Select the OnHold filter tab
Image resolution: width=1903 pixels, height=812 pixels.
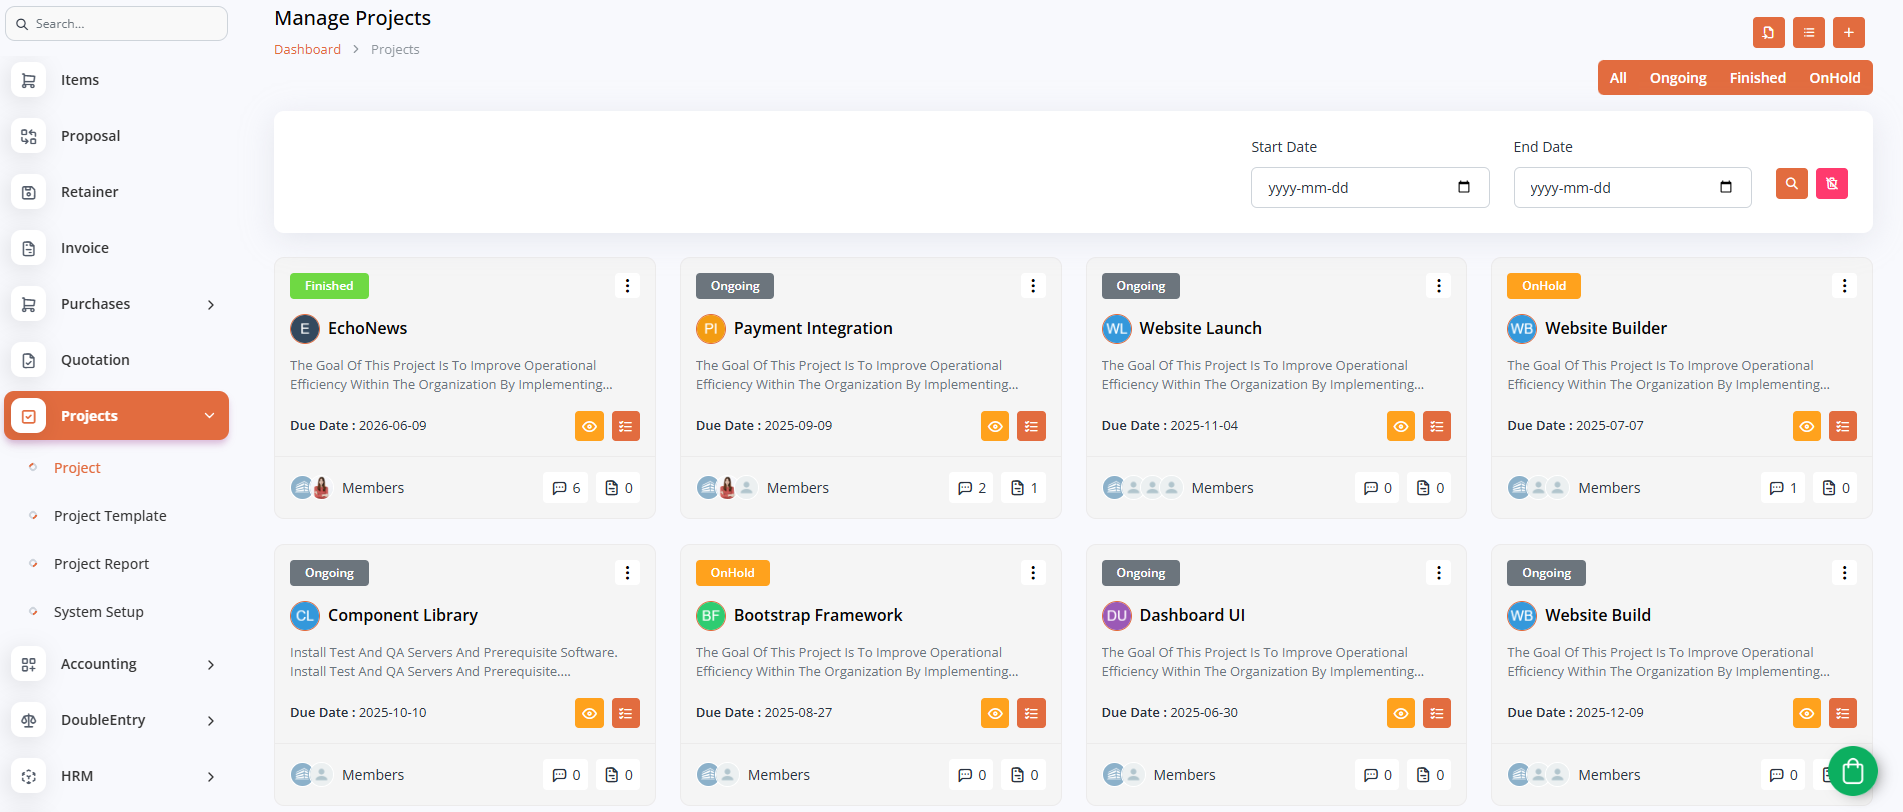(1834, 78)
